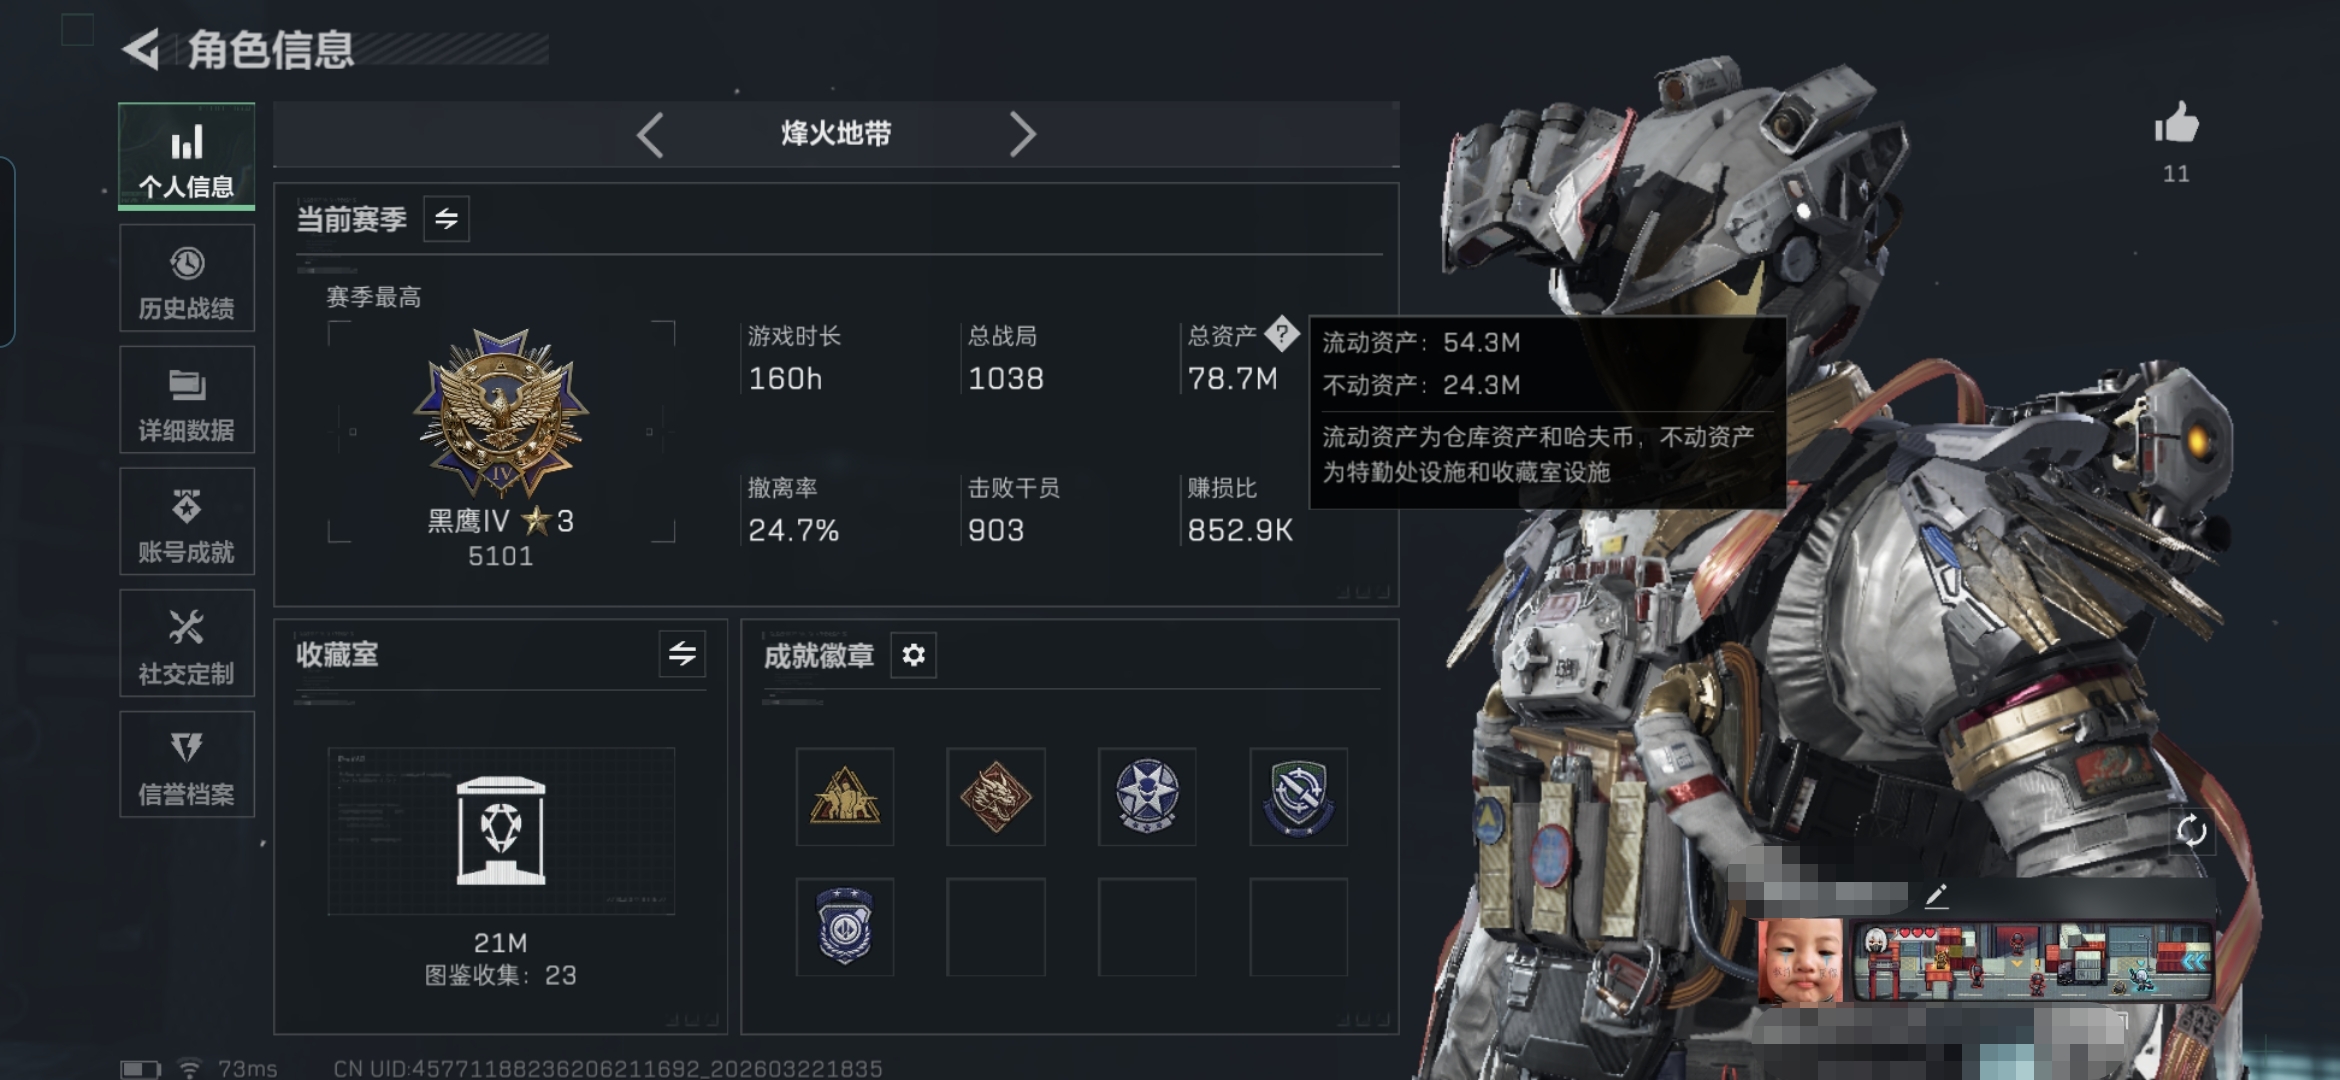Open the 成就徽章 gear settings
2340x1080 pixels.
coord(913,655)
